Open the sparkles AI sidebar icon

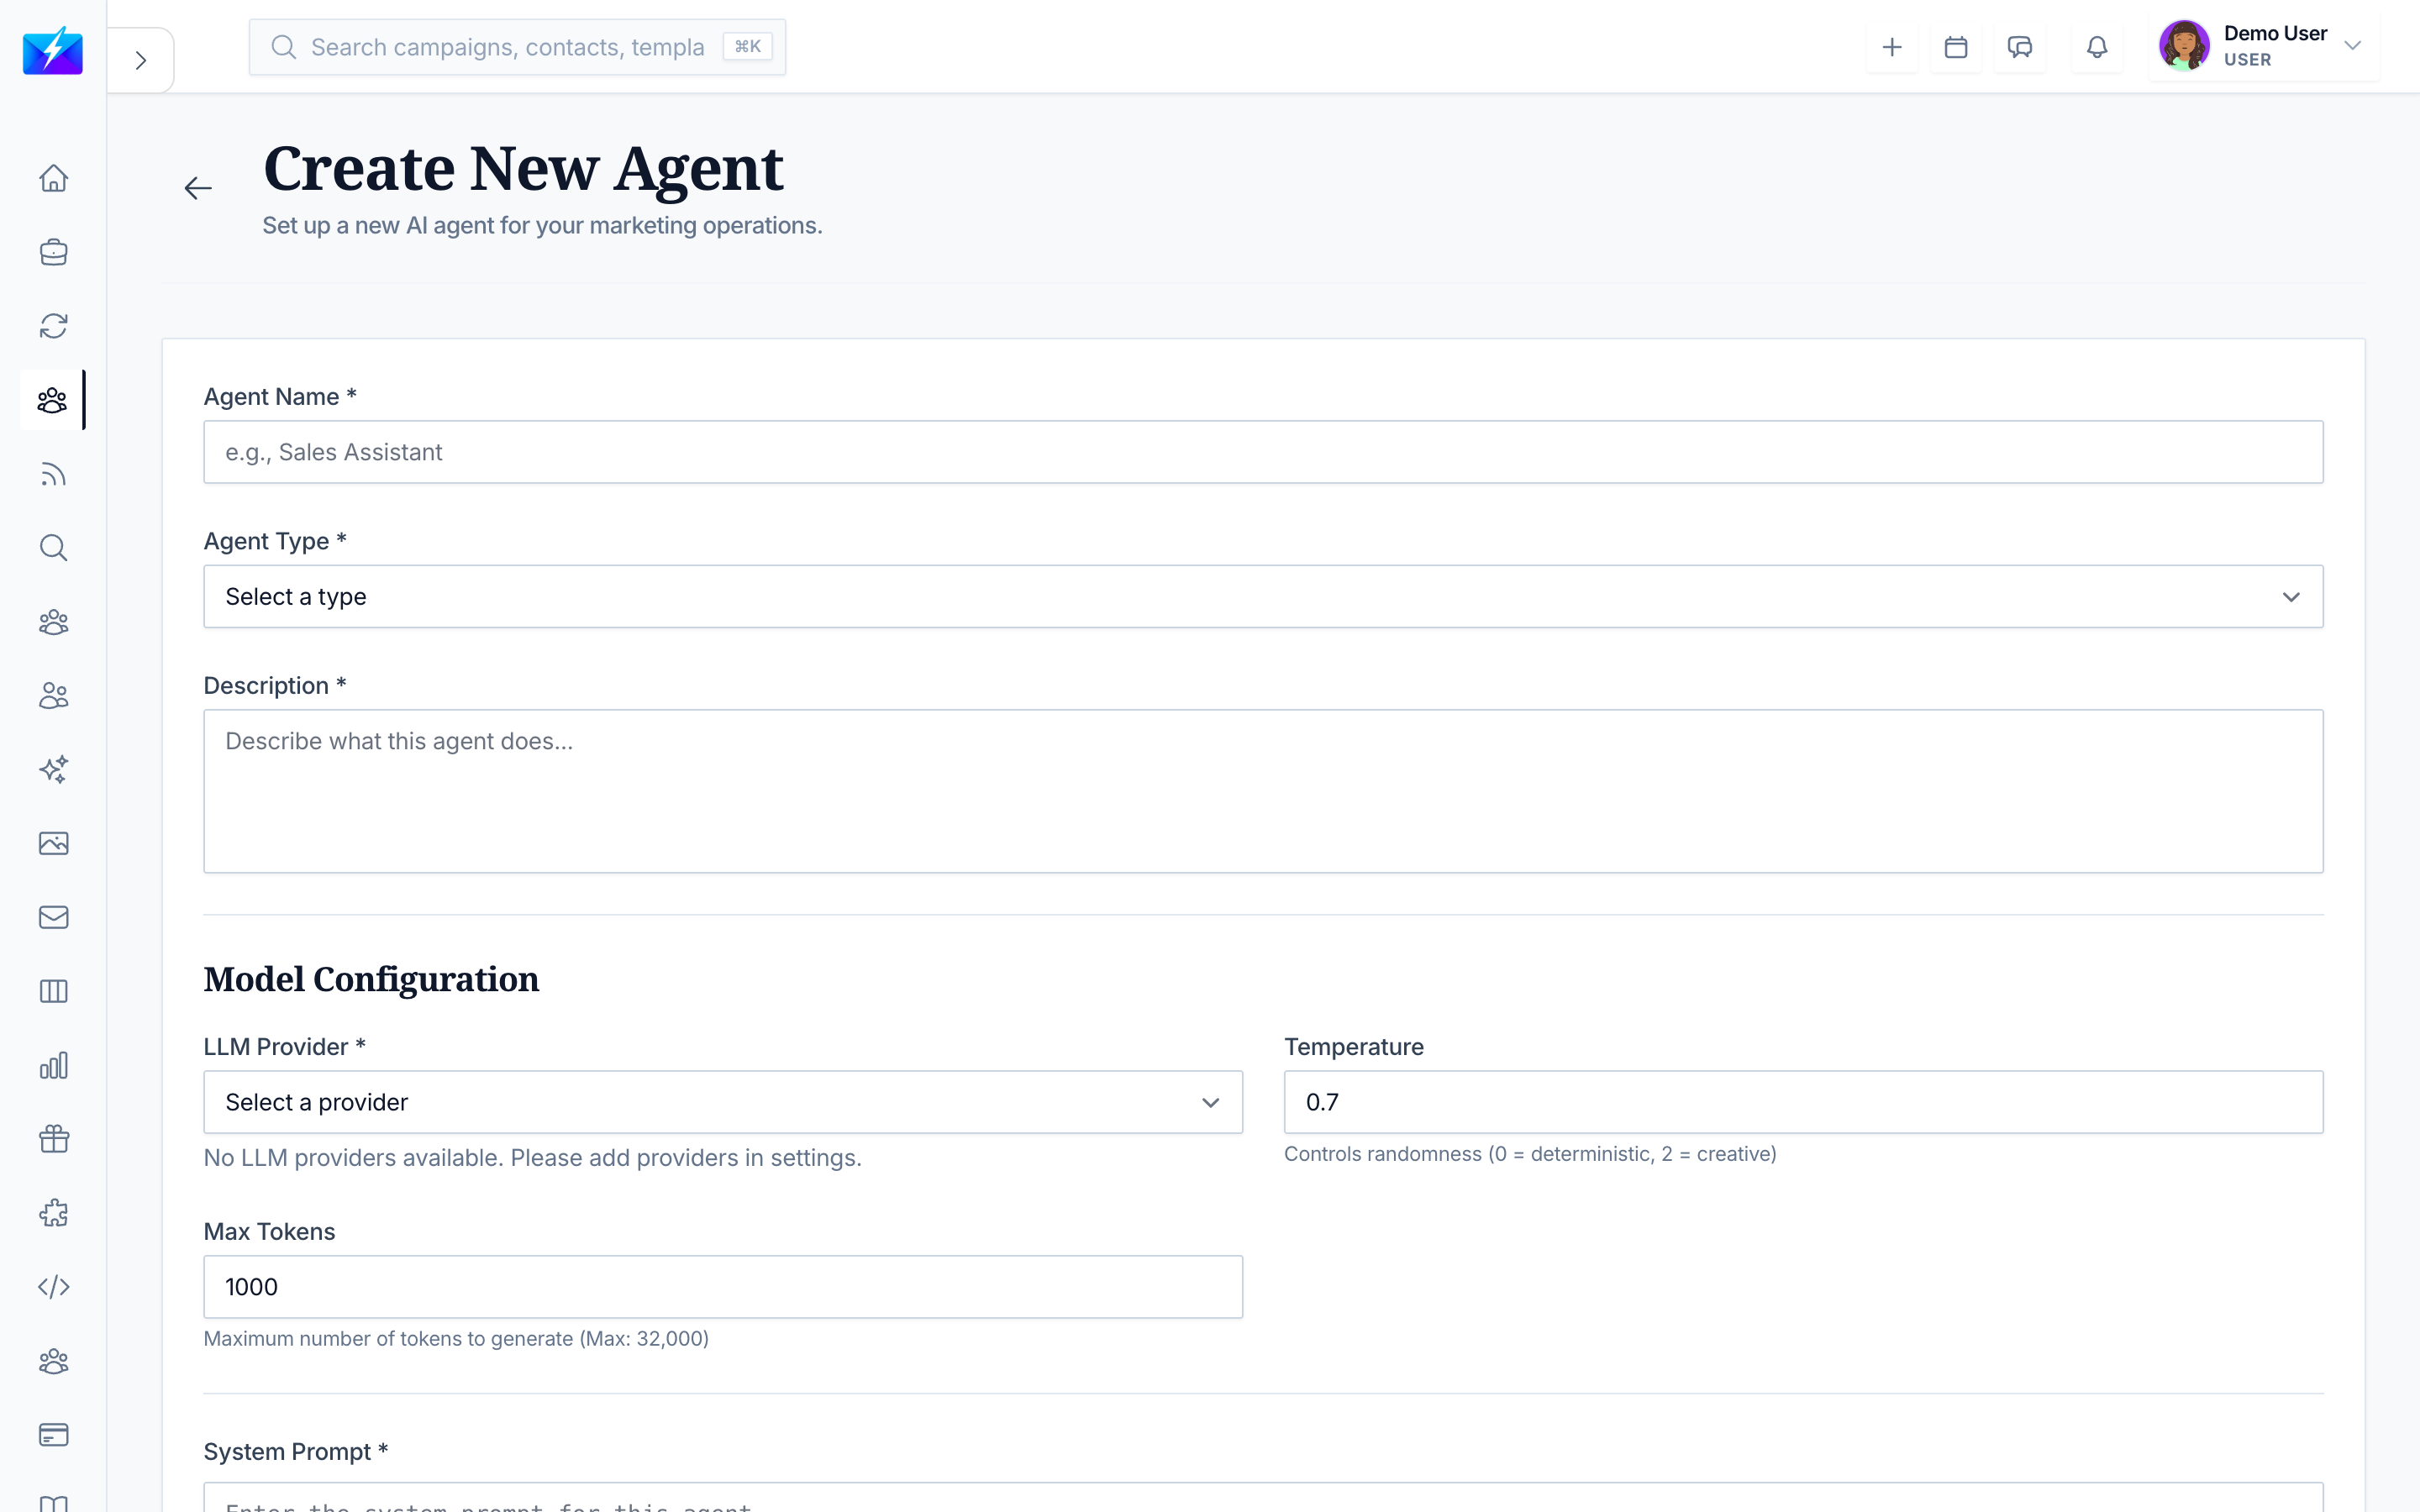pyautogui.click(x=53, y=769)
